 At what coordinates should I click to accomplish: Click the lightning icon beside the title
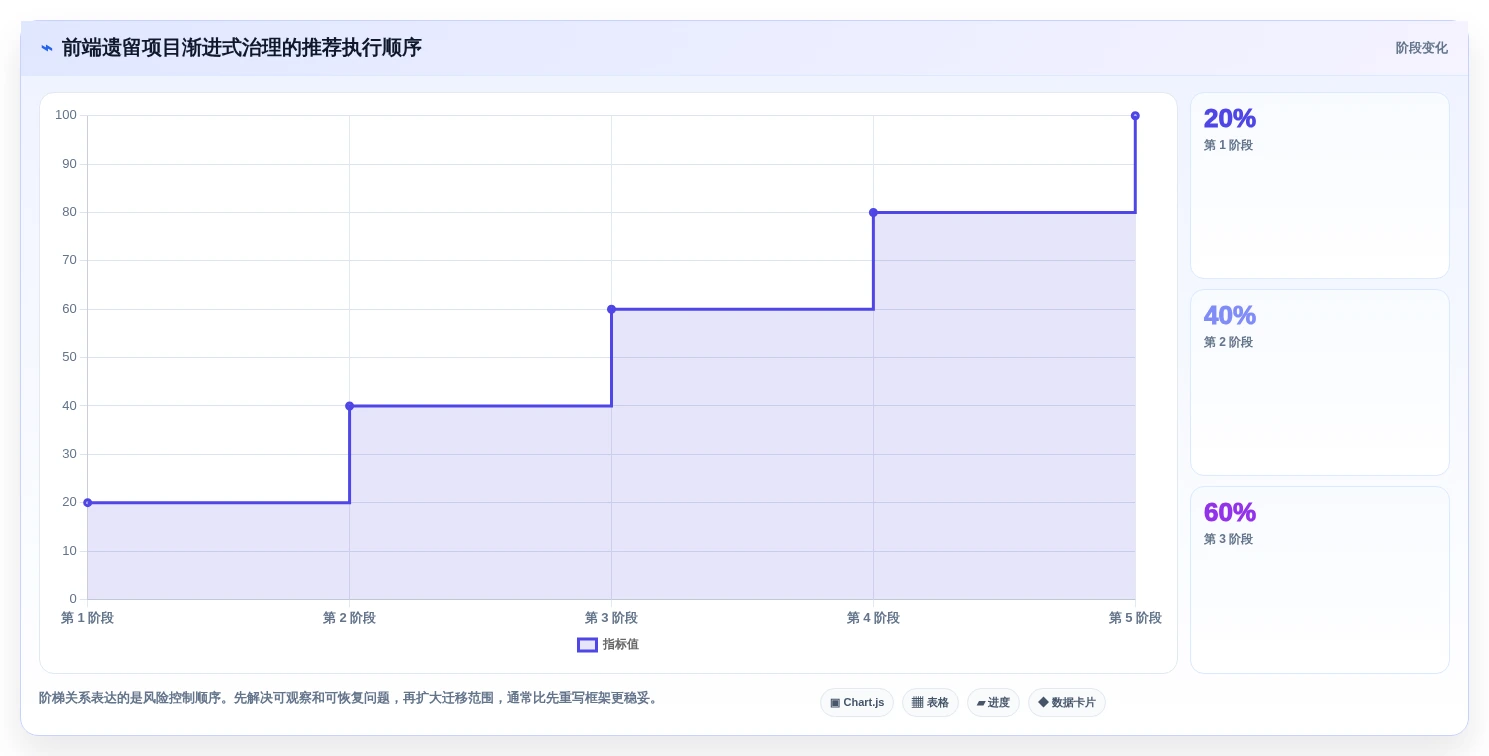point(47,48)
